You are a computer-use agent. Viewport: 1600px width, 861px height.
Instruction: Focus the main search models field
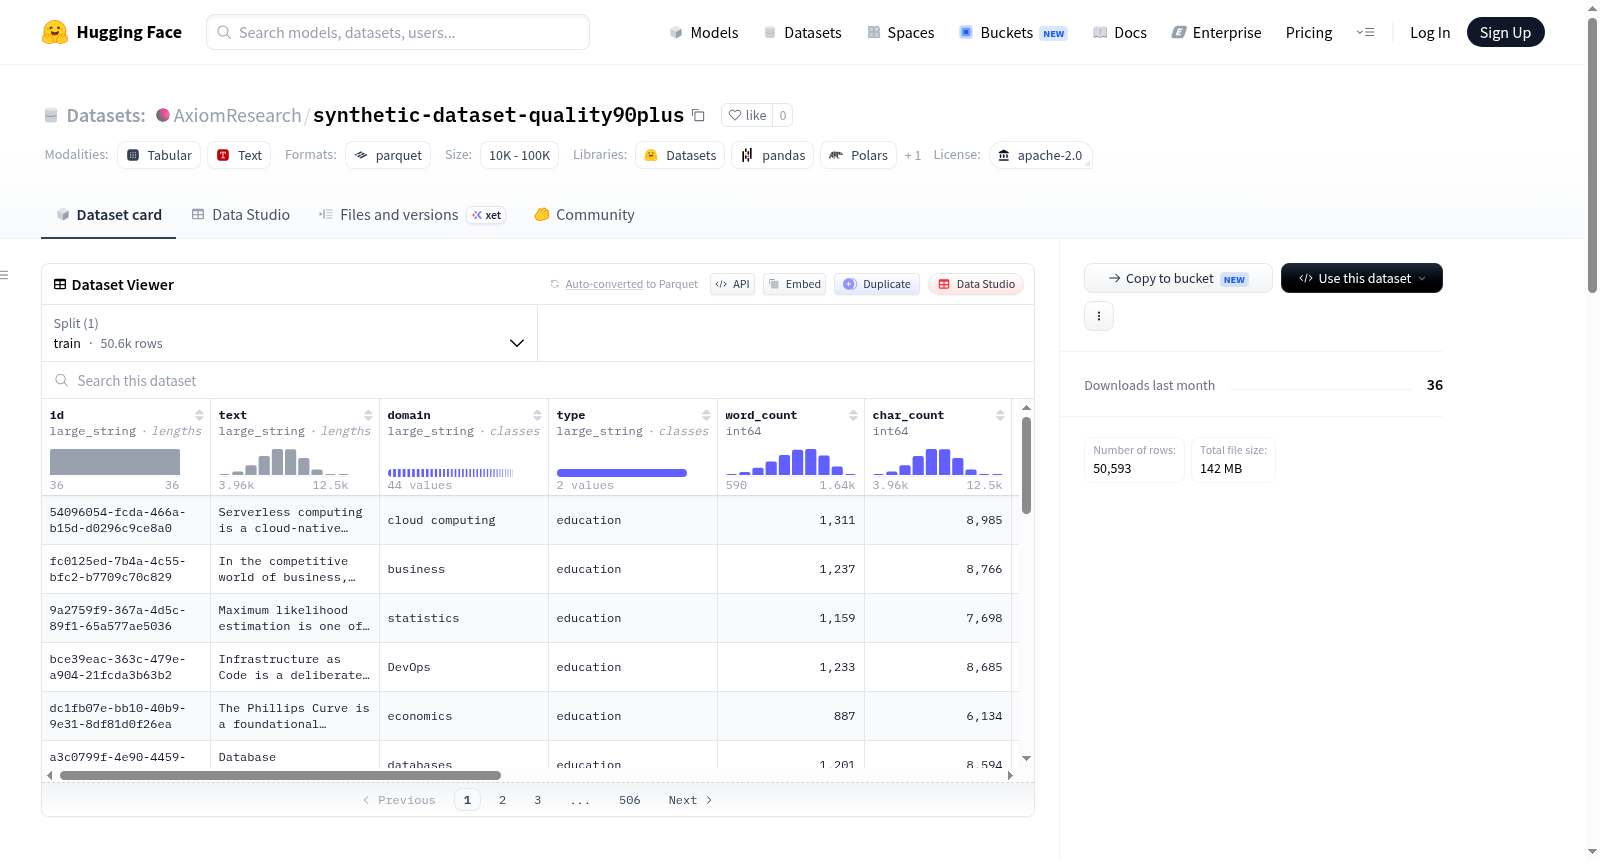(398, 32)
